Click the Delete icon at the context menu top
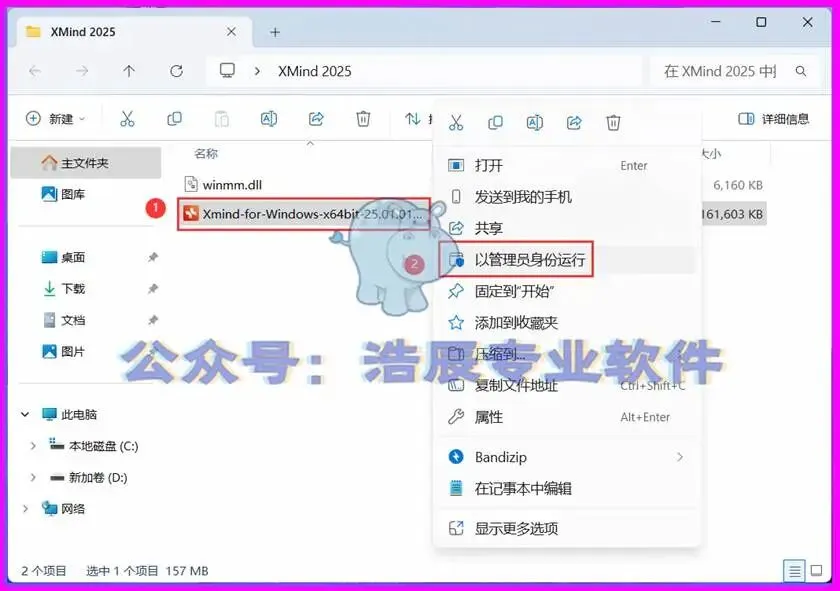 tap(613, 123)
